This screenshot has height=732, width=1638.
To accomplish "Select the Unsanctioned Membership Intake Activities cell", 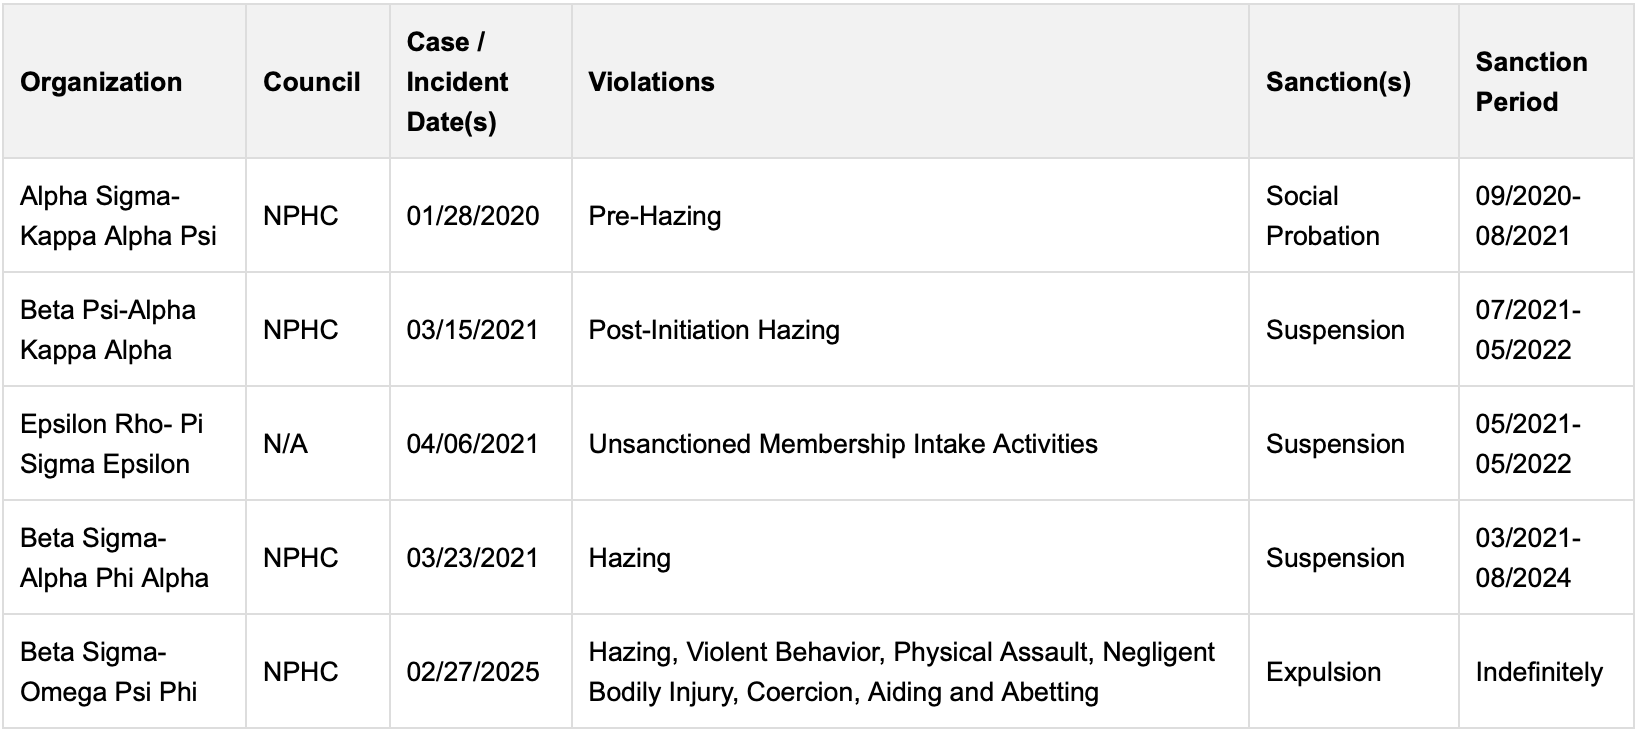I will (842, 444).
